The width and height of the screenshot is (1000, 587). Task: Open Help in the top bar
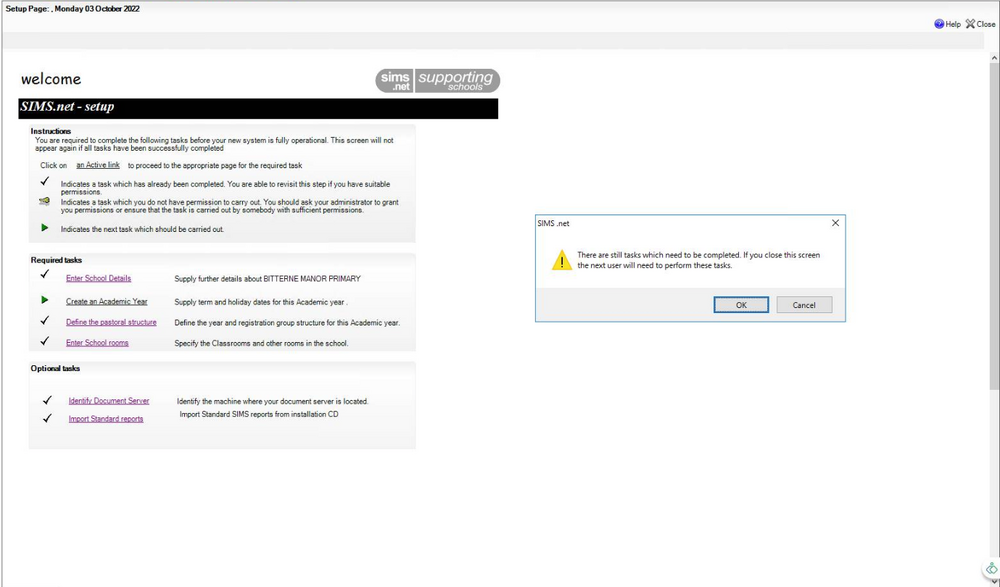947,24
